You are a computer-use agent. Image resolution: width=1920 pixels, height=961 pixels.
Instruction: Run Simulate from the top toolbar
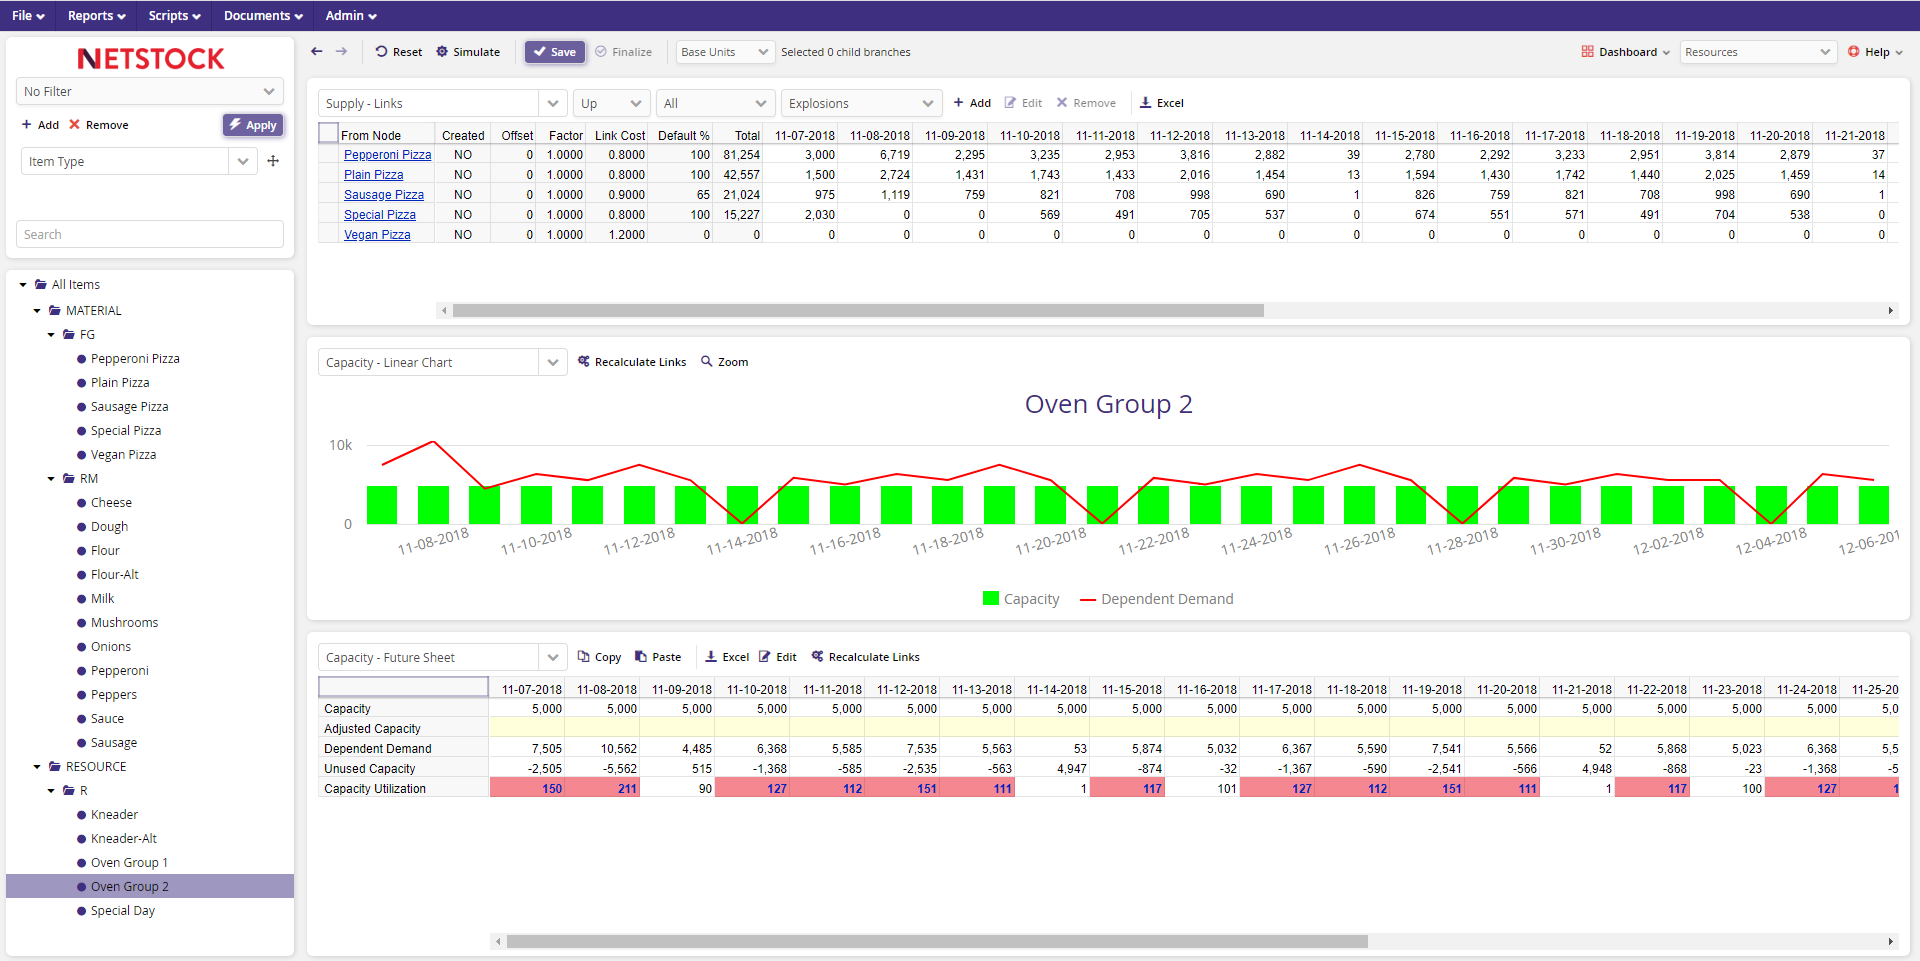point(467,52)
